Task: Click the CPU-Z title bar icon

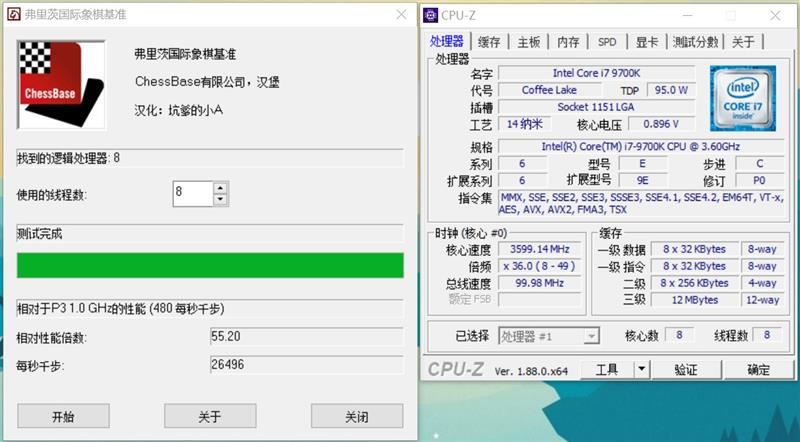Action: point(431,15)
